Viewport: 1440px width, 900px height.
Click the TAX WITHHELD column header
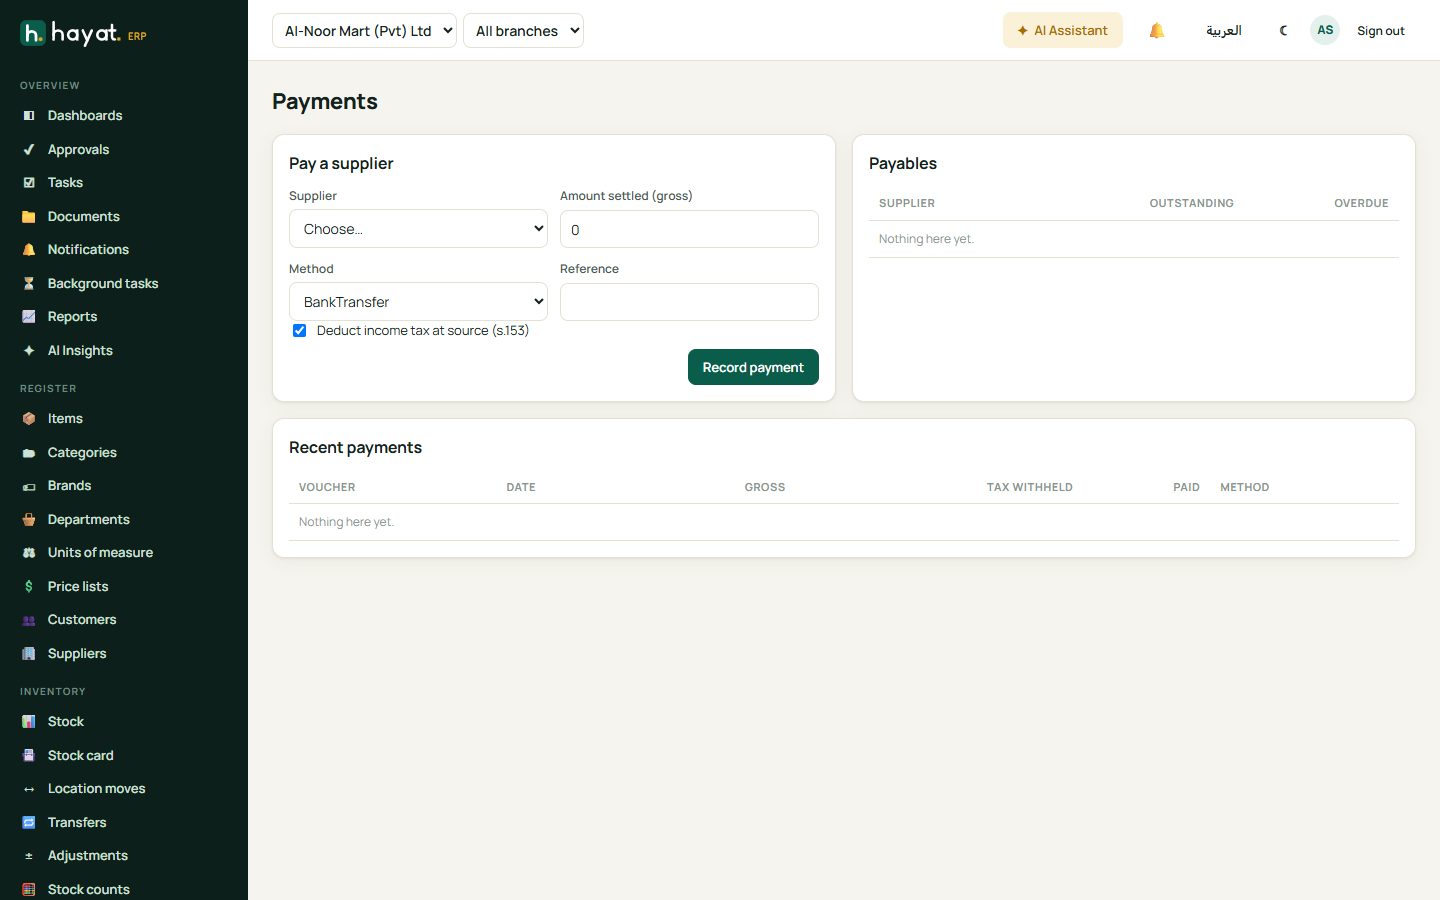(1029, 487)
